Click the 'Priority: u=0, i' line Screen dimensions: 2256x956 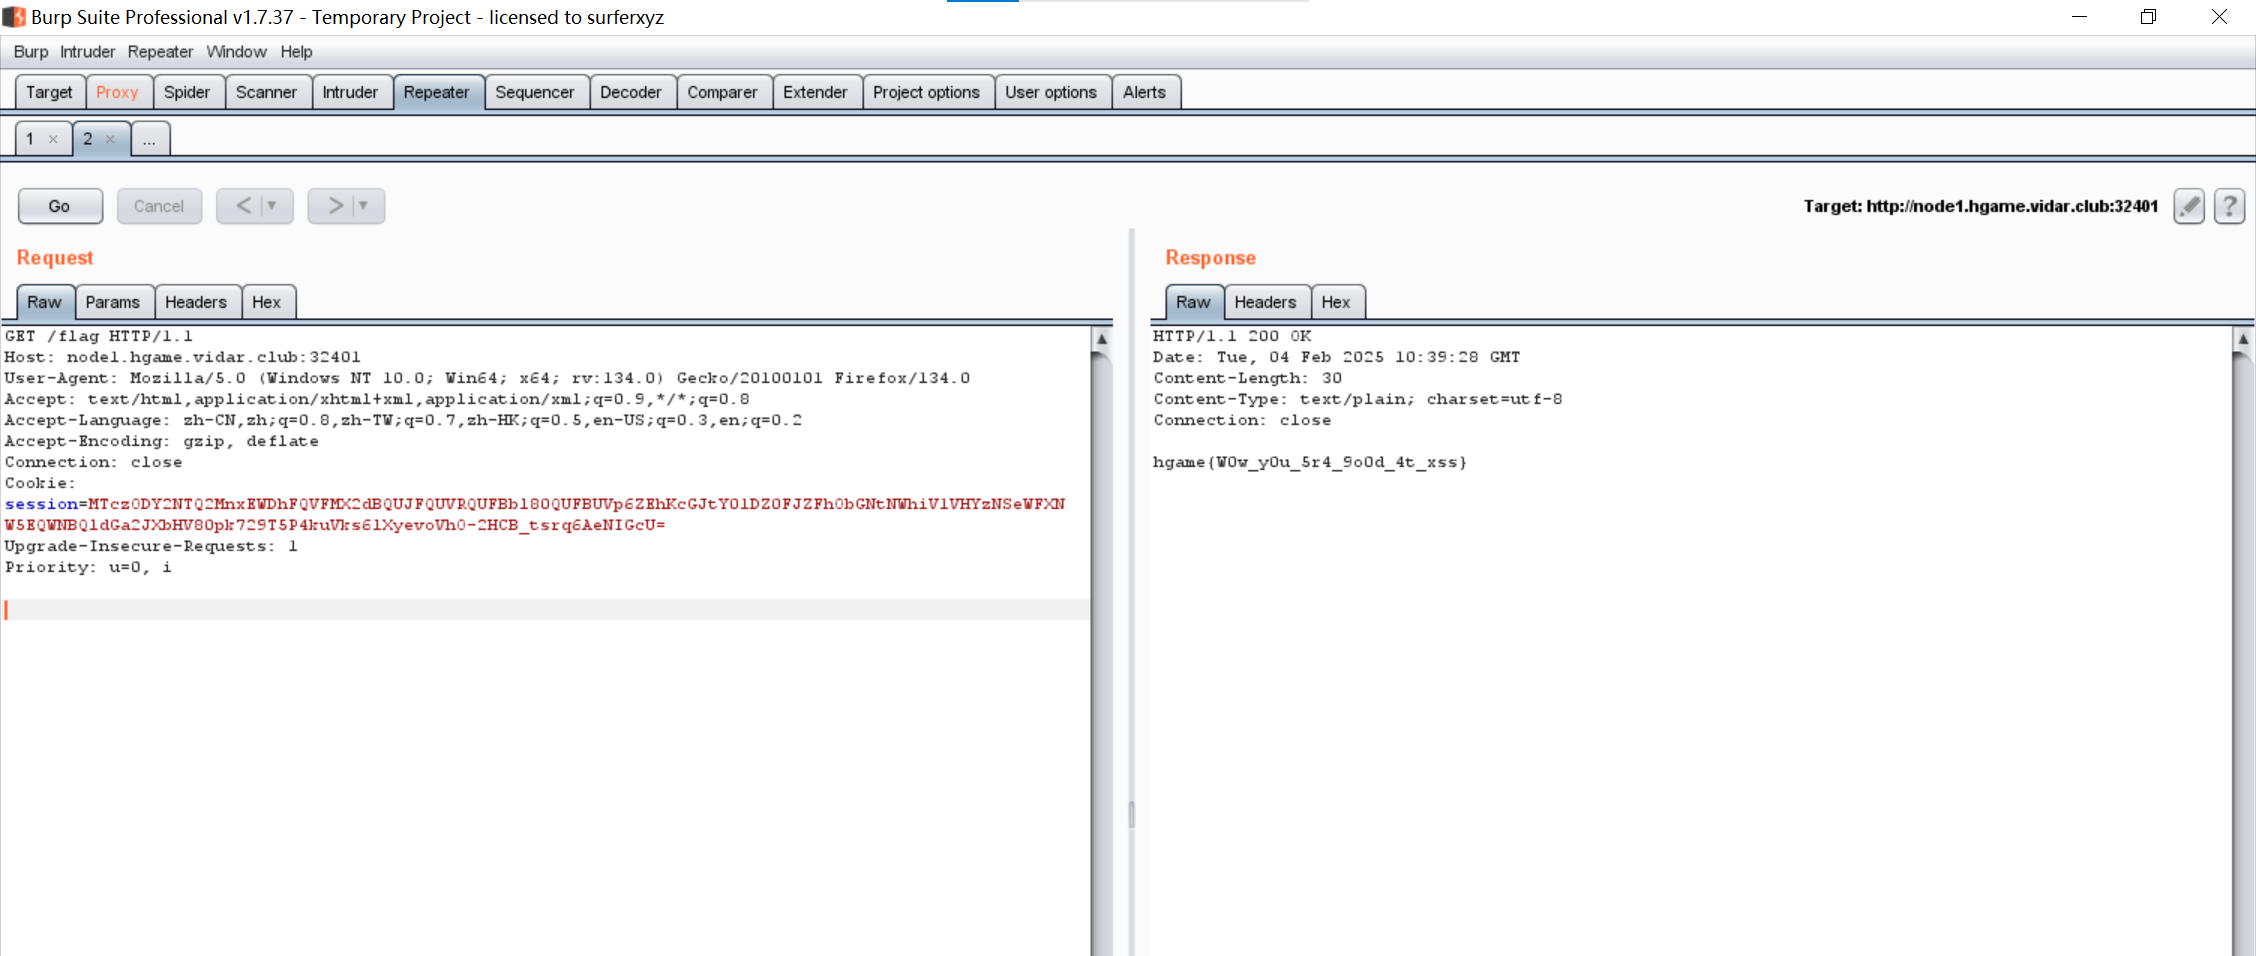88,567
